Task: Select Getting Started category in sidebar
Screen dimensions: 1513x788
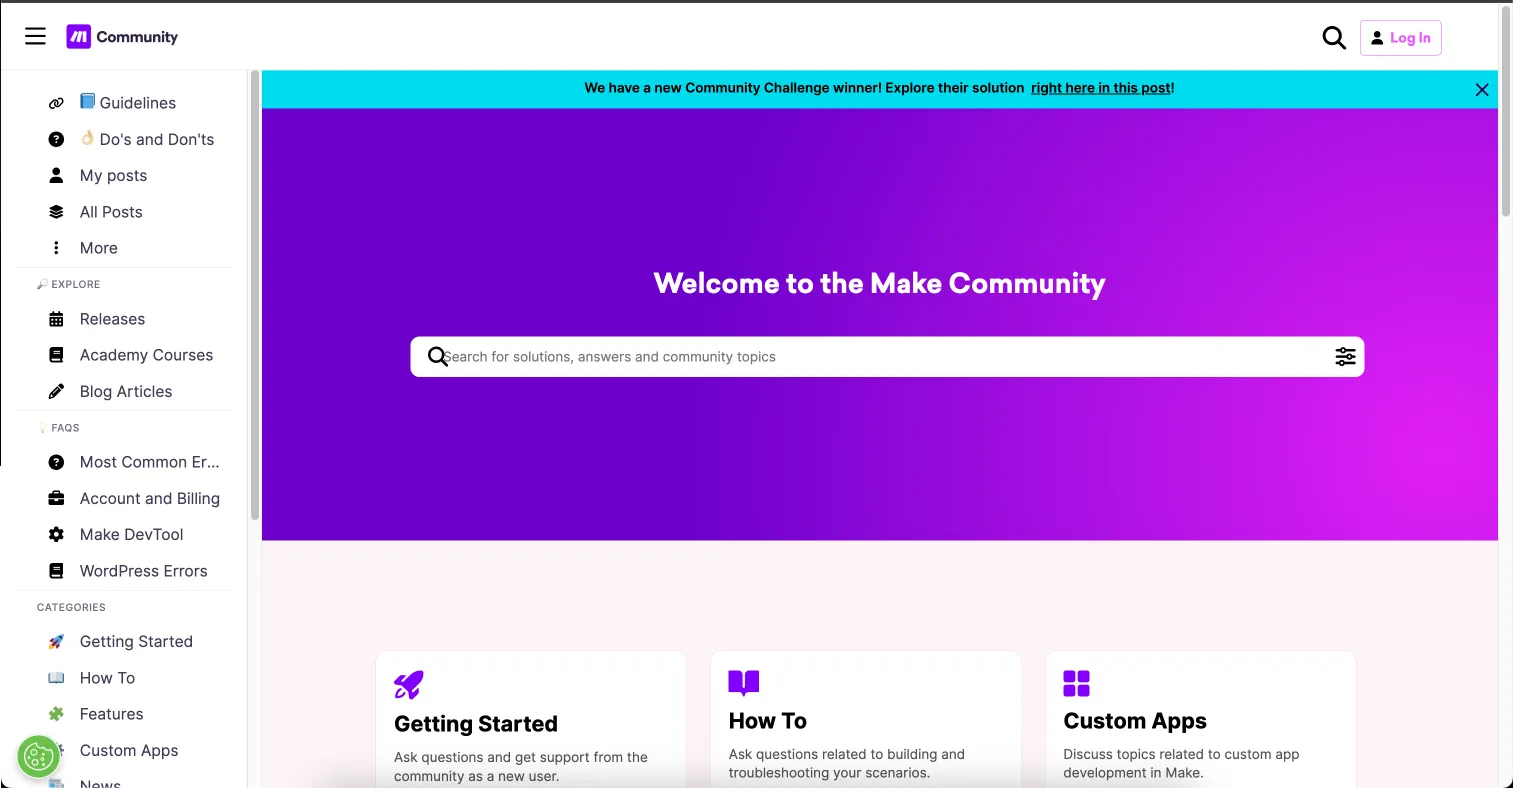Action: (136, 641)
